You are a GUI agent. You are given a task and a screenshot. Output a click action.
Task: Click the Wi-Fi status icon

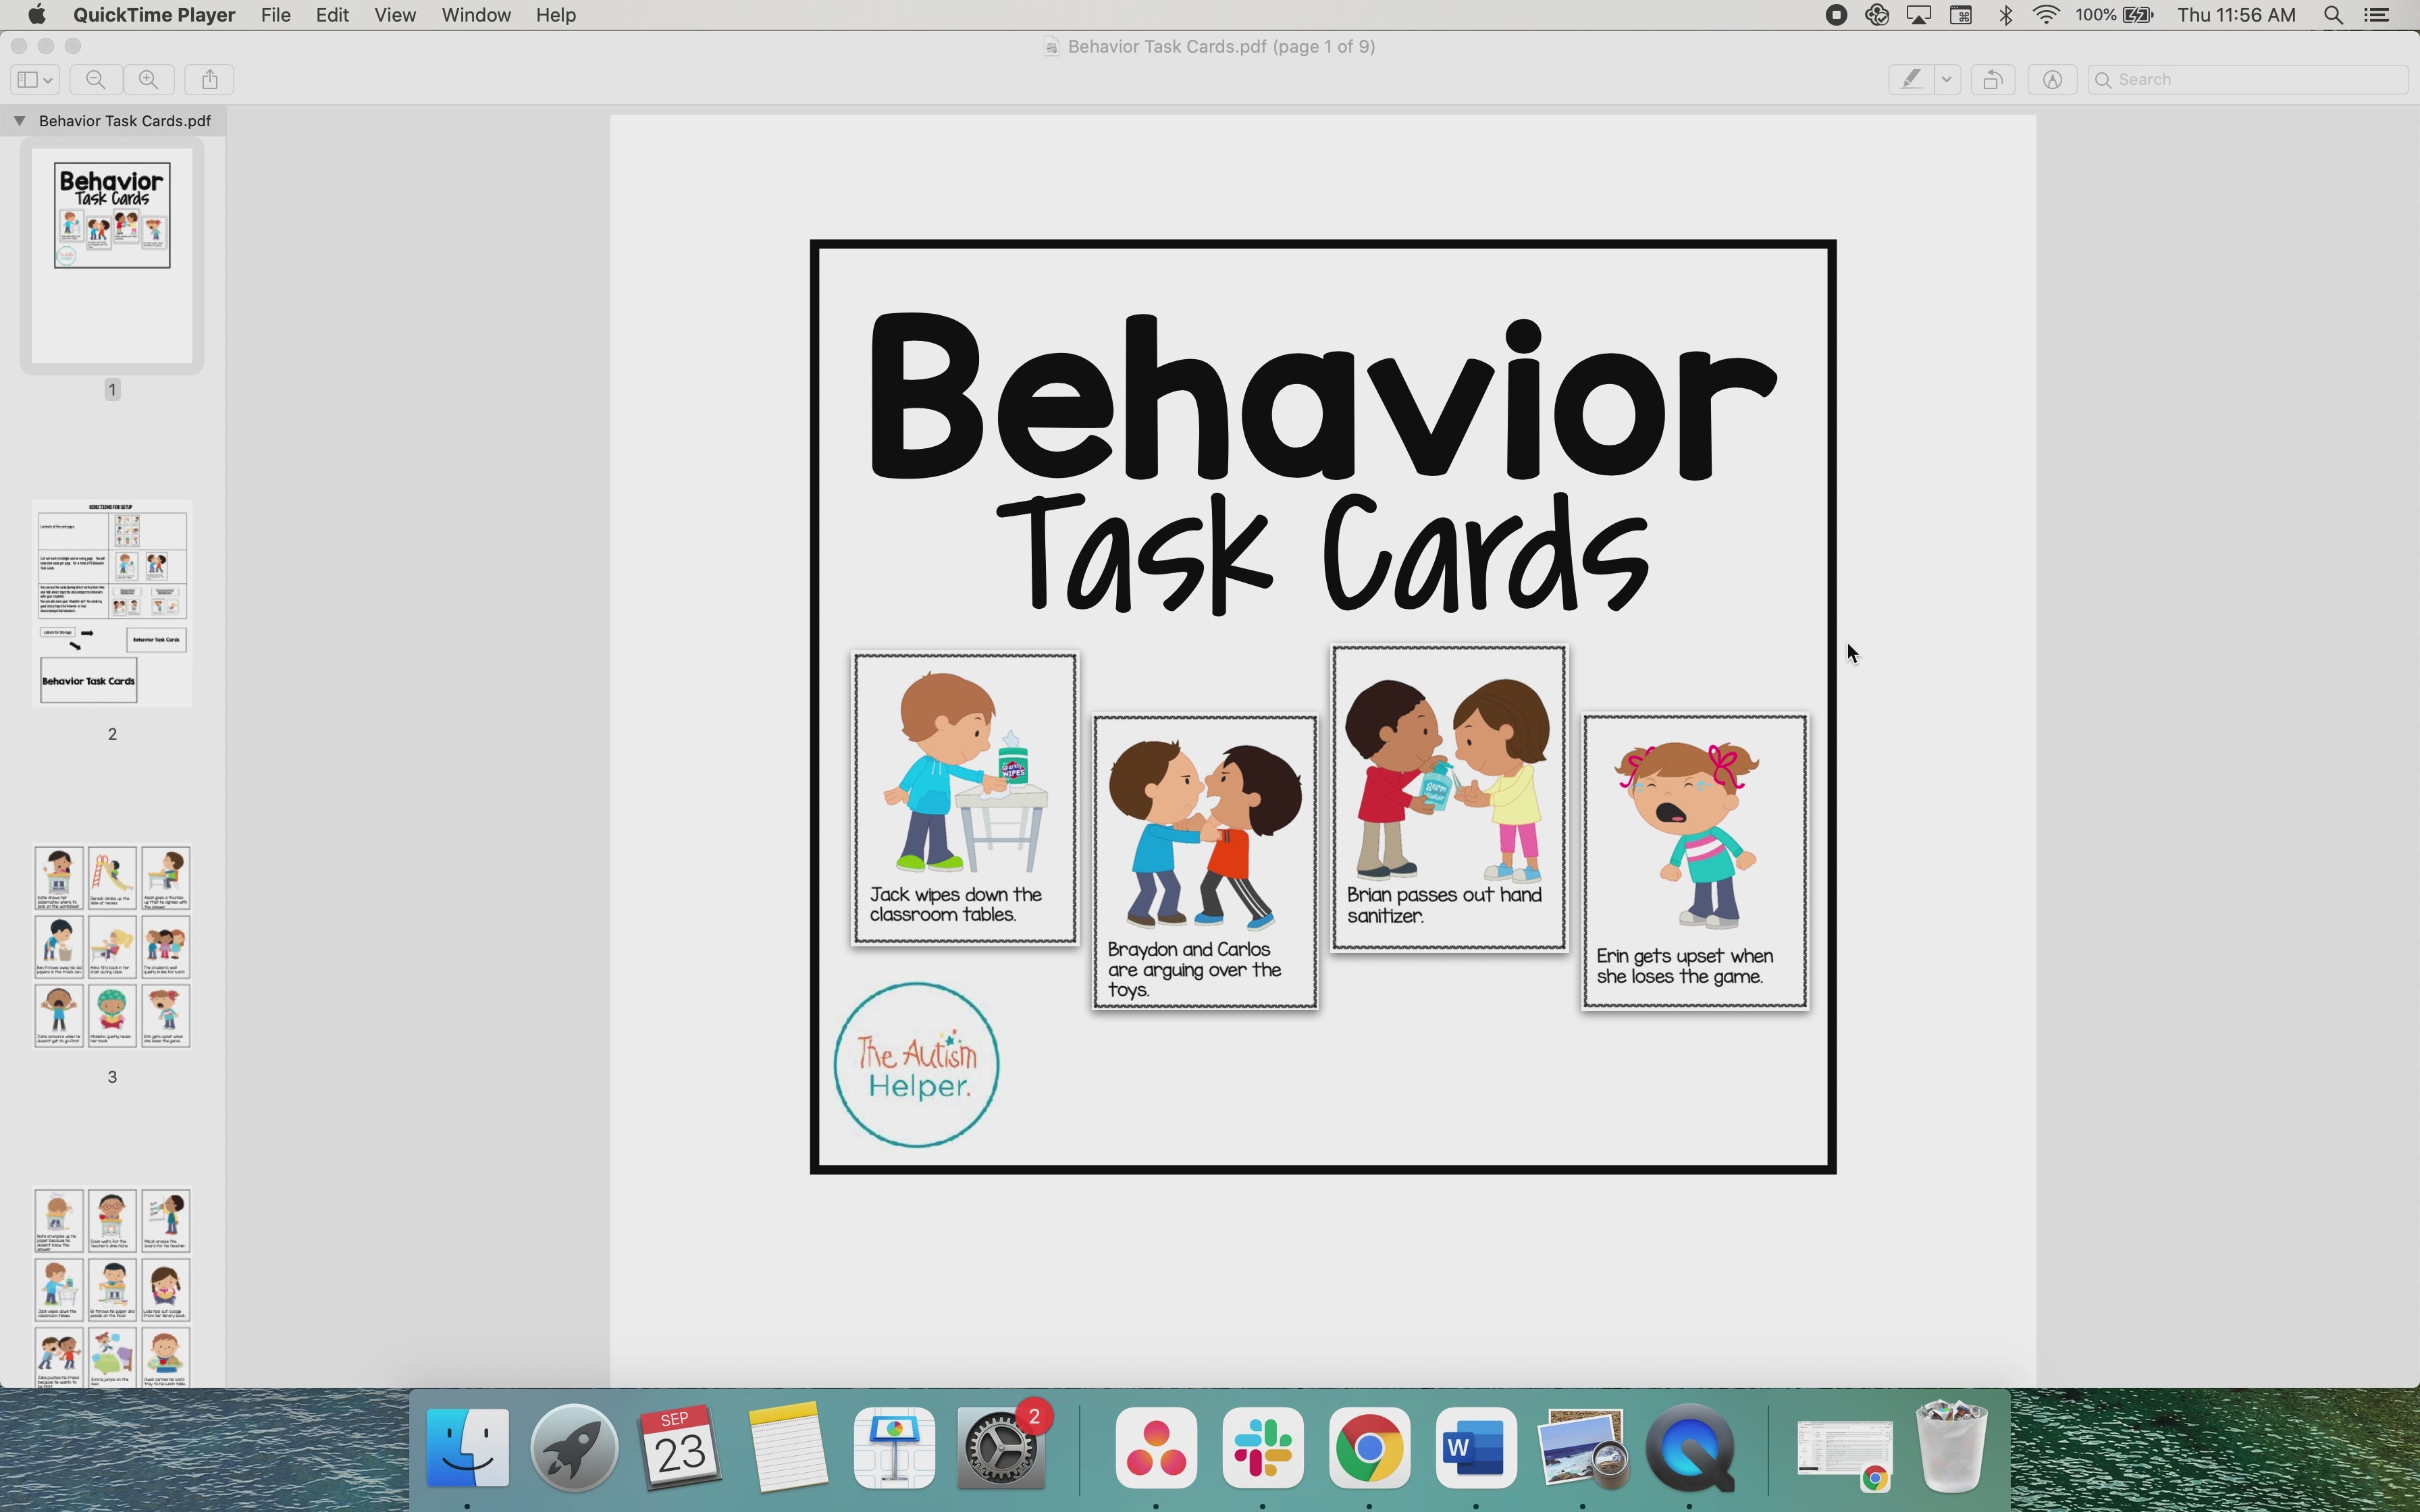[2046, 15]
